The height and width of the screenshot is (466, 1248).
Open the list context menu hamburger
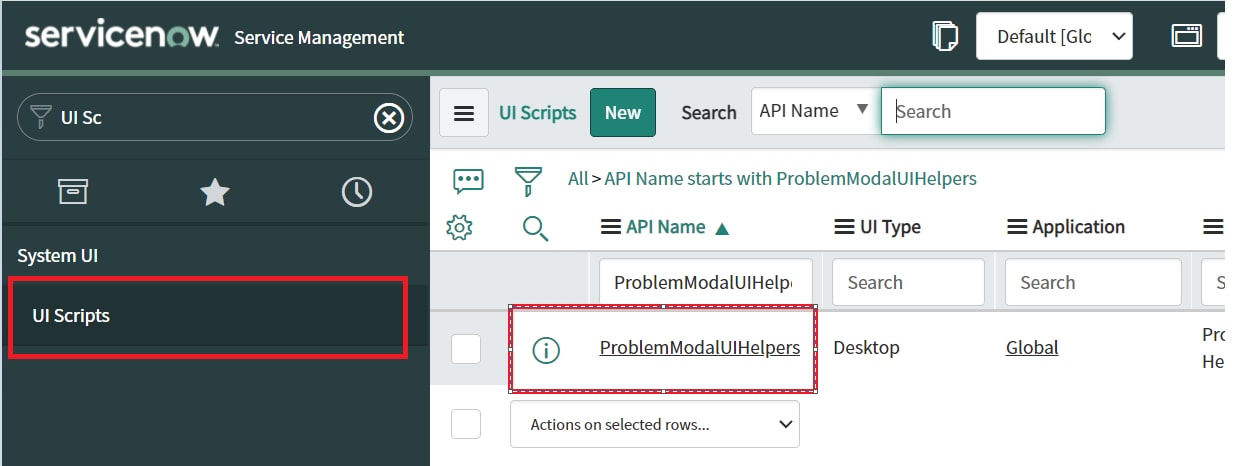[464, 113]
